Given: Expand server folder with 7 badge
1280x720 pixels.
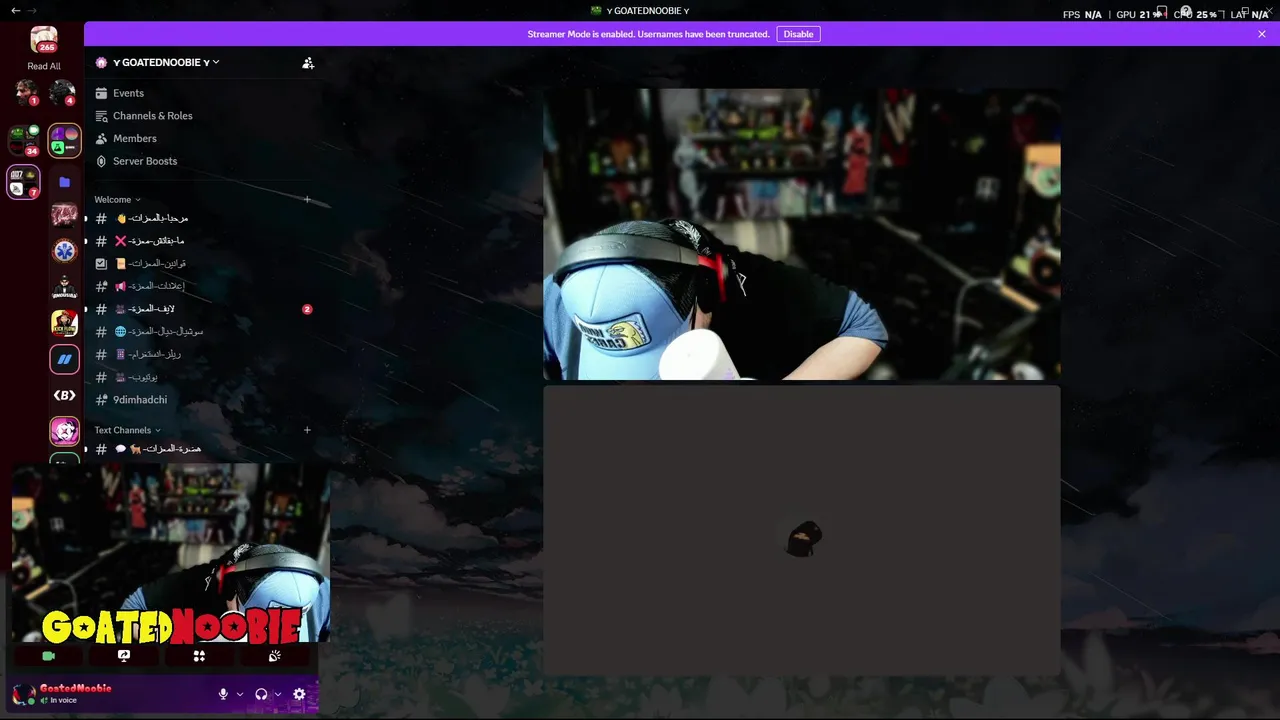Looking at the screenshot, I should pos(23,182).
